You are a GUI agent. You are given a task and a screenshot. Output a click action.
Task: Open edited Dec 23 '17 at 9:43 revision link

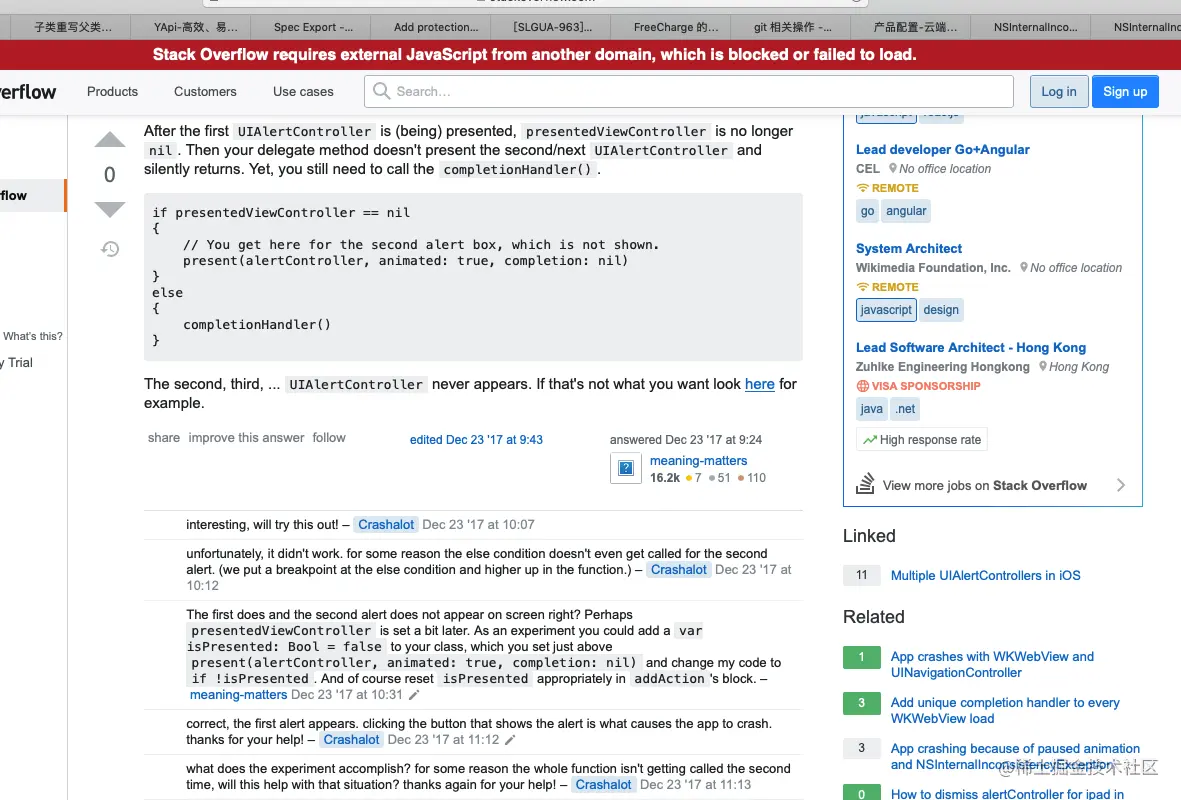coord(476,440)
